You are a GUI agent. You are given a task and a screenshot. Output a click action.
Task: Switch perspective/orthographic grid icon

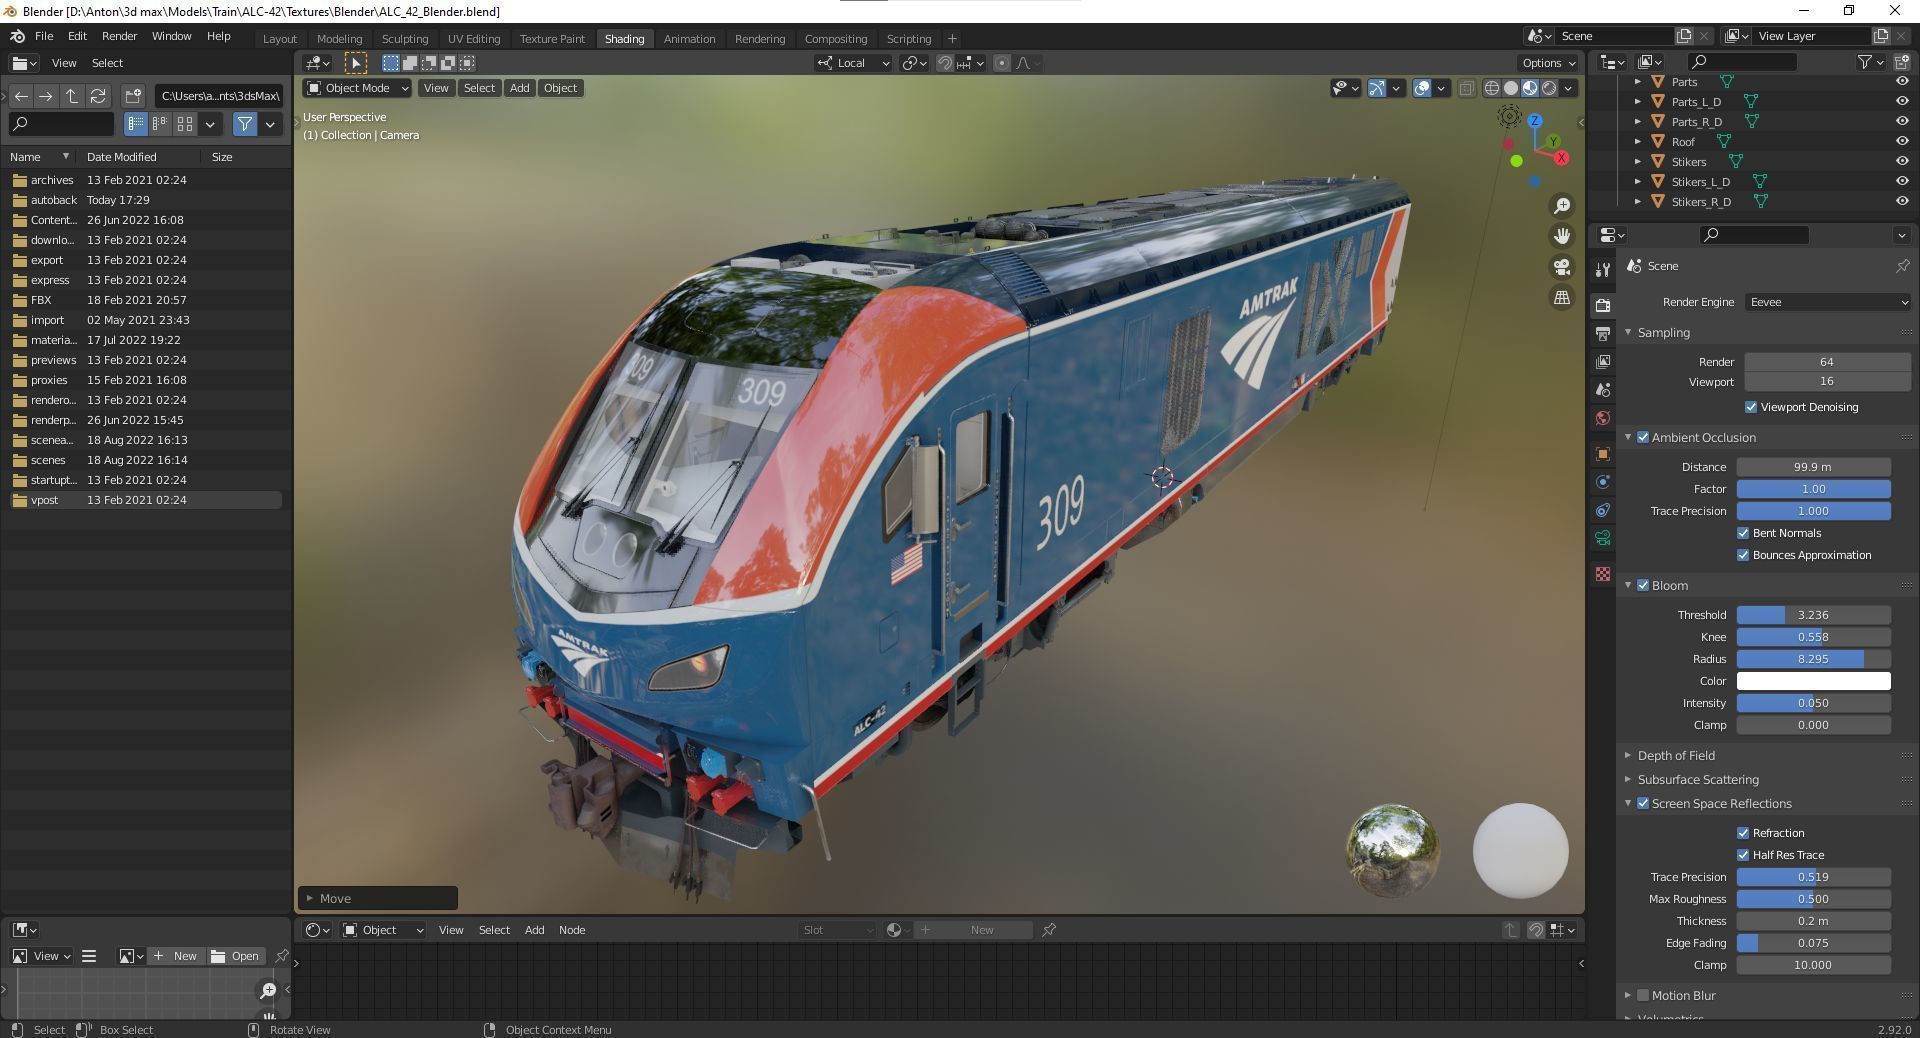1561,298
